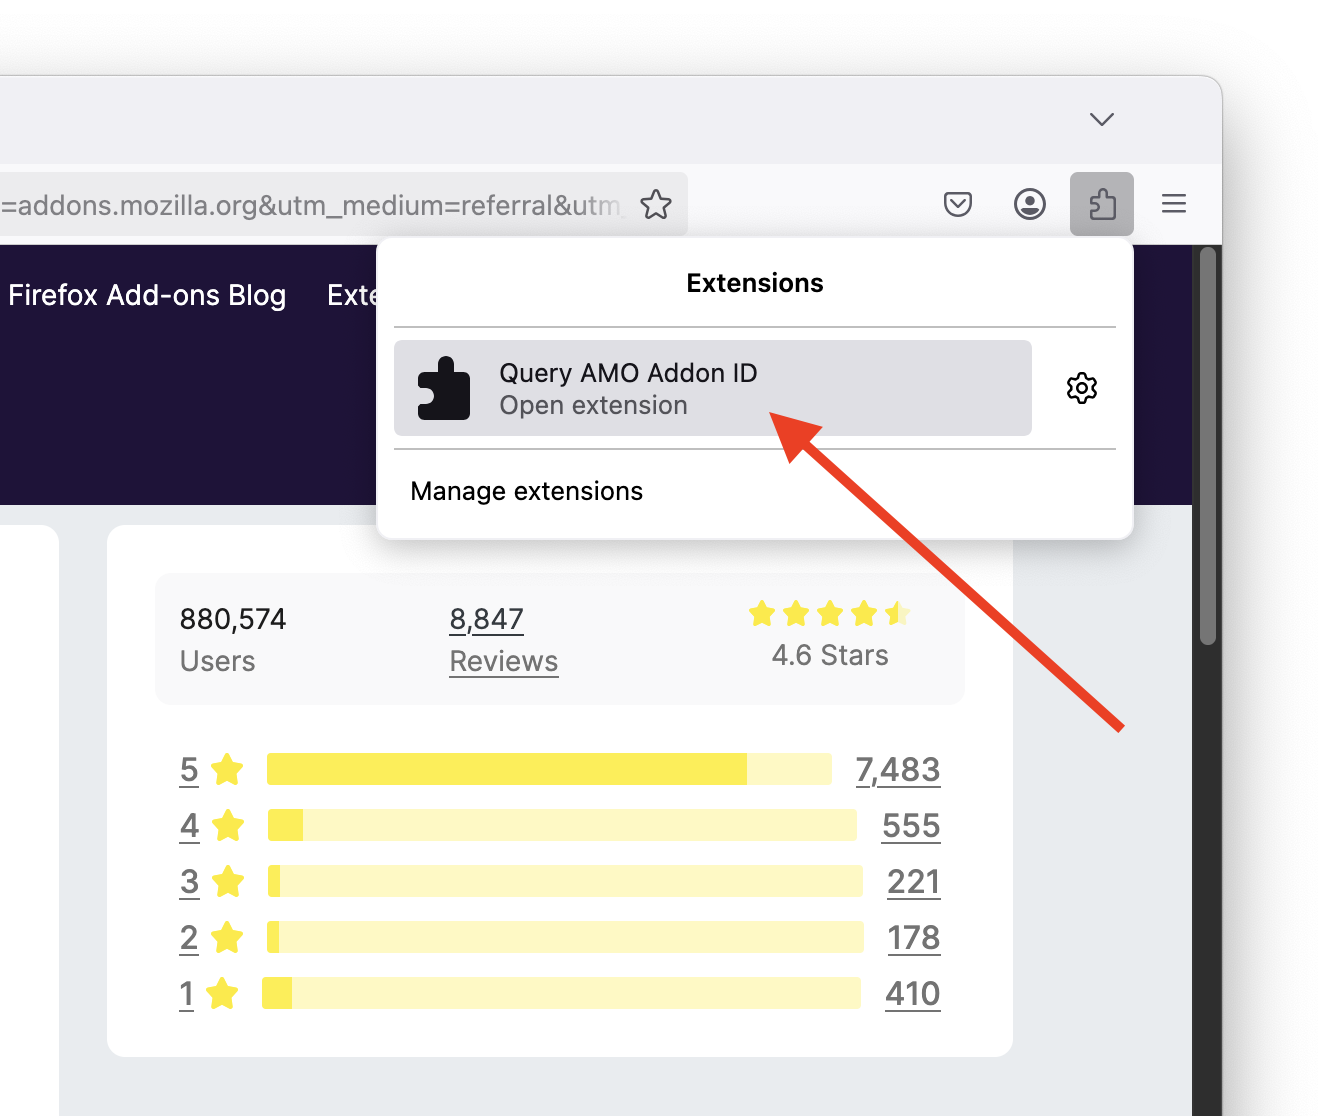1334x1116 pixels.
Task: Click the star icon beside rating 5
Action: [228, 769]
